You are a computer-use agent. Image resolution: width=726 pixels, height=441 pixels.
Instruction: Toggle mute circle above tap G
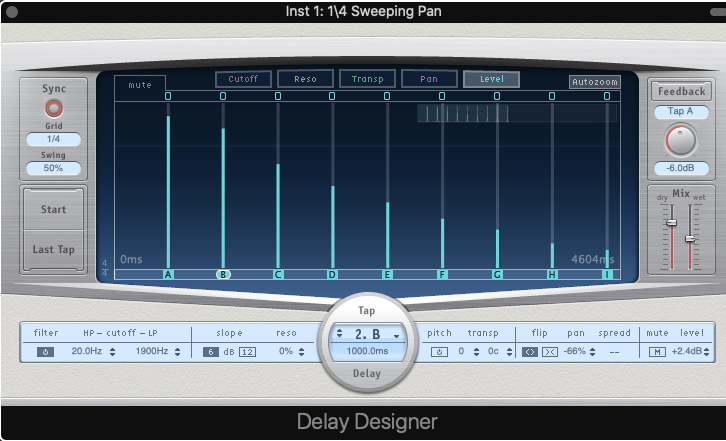tap(497, 96)
